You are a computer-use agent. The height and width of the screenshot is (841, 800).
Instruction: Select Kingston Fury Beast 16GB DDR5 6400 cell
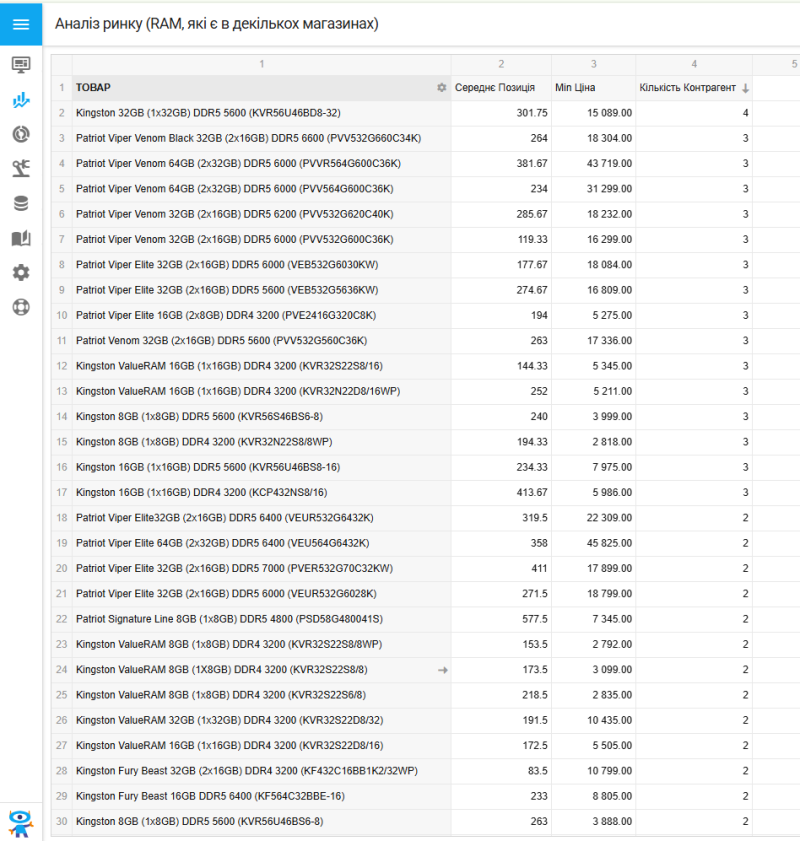click(x=210, y=796)
